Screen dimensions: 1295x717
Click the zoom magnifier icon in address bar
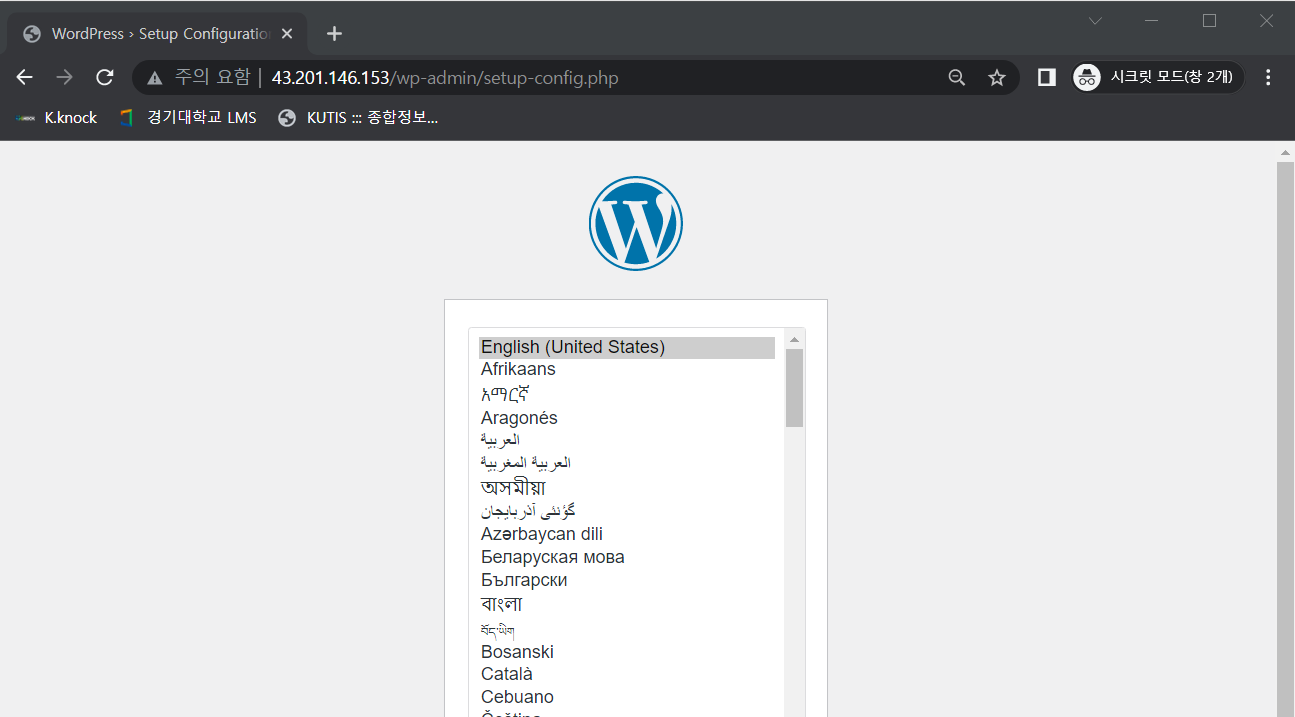(957, 77)
